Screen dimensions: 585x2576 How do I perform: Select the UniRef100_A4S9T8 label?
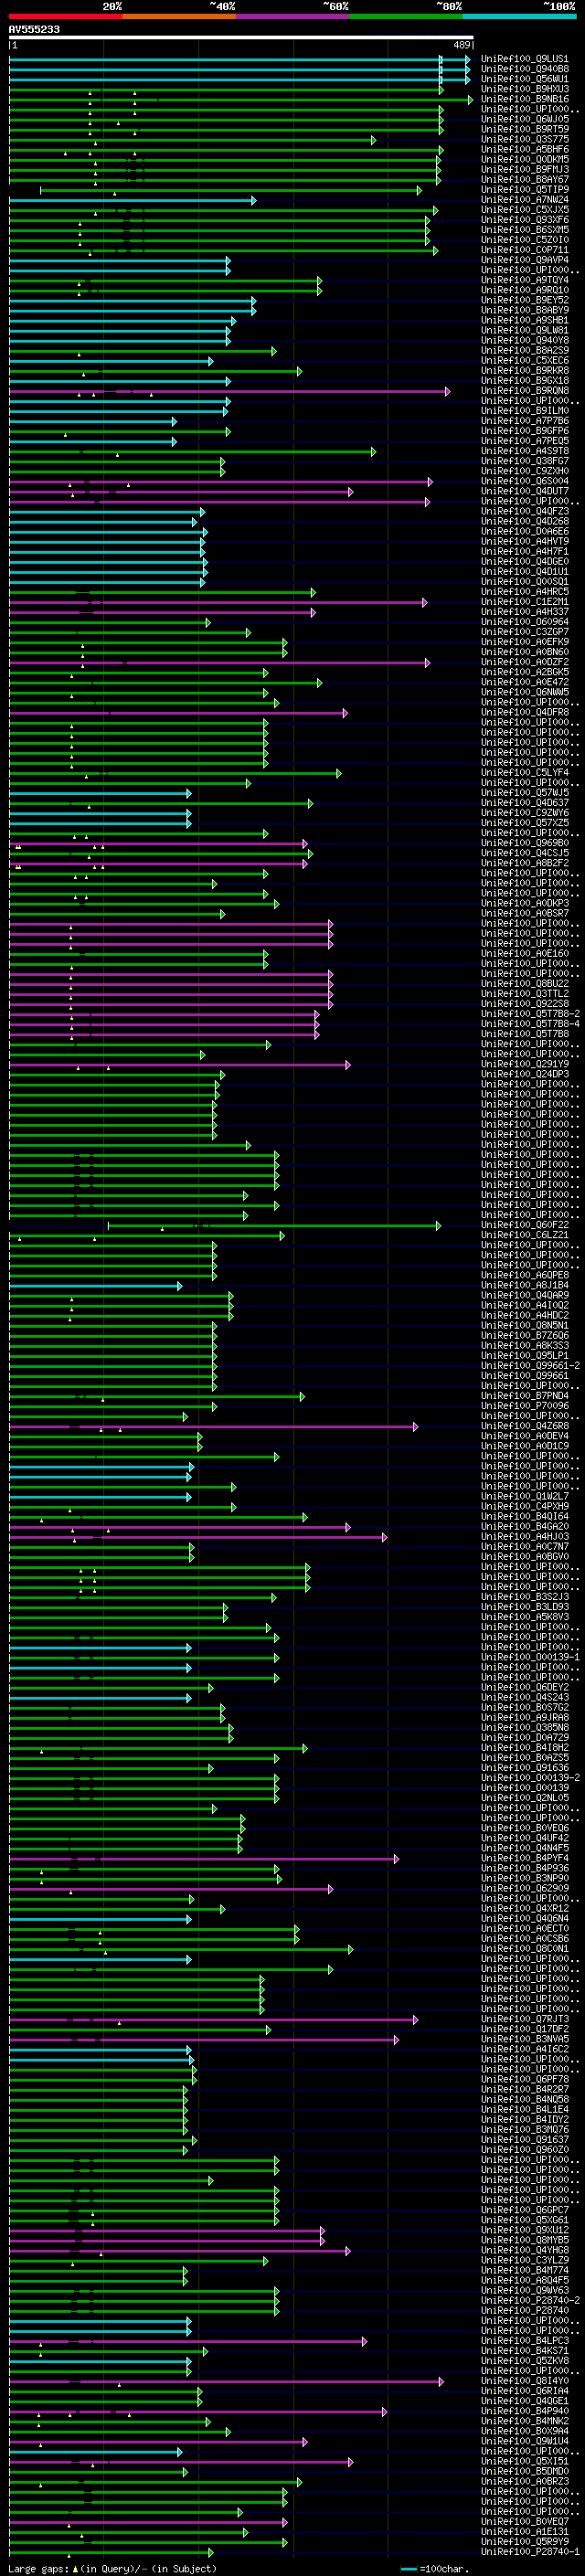525,451
